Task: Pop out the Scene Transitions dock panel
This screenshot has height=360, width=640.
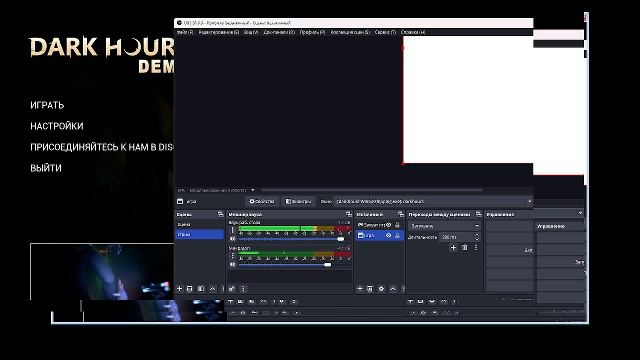Action: [478, 214]
